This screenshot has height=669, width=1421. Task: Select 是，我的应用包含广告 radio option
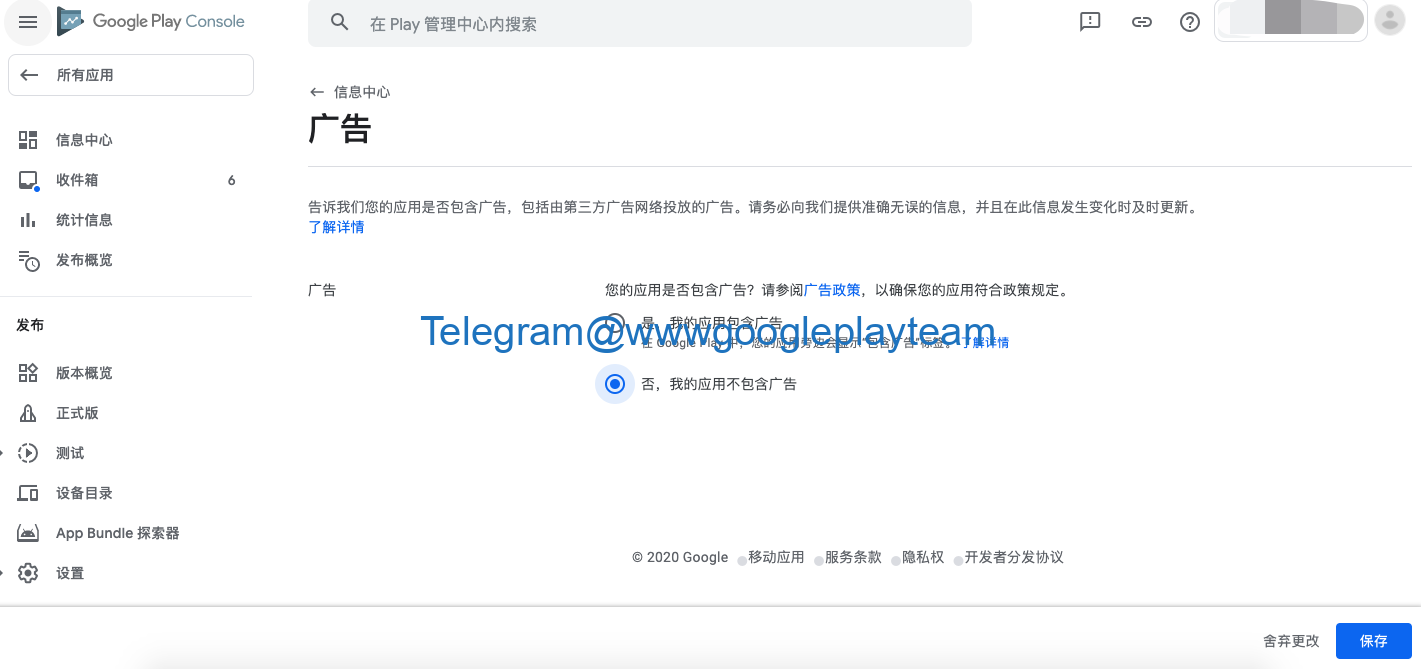[x=615, y=323]
